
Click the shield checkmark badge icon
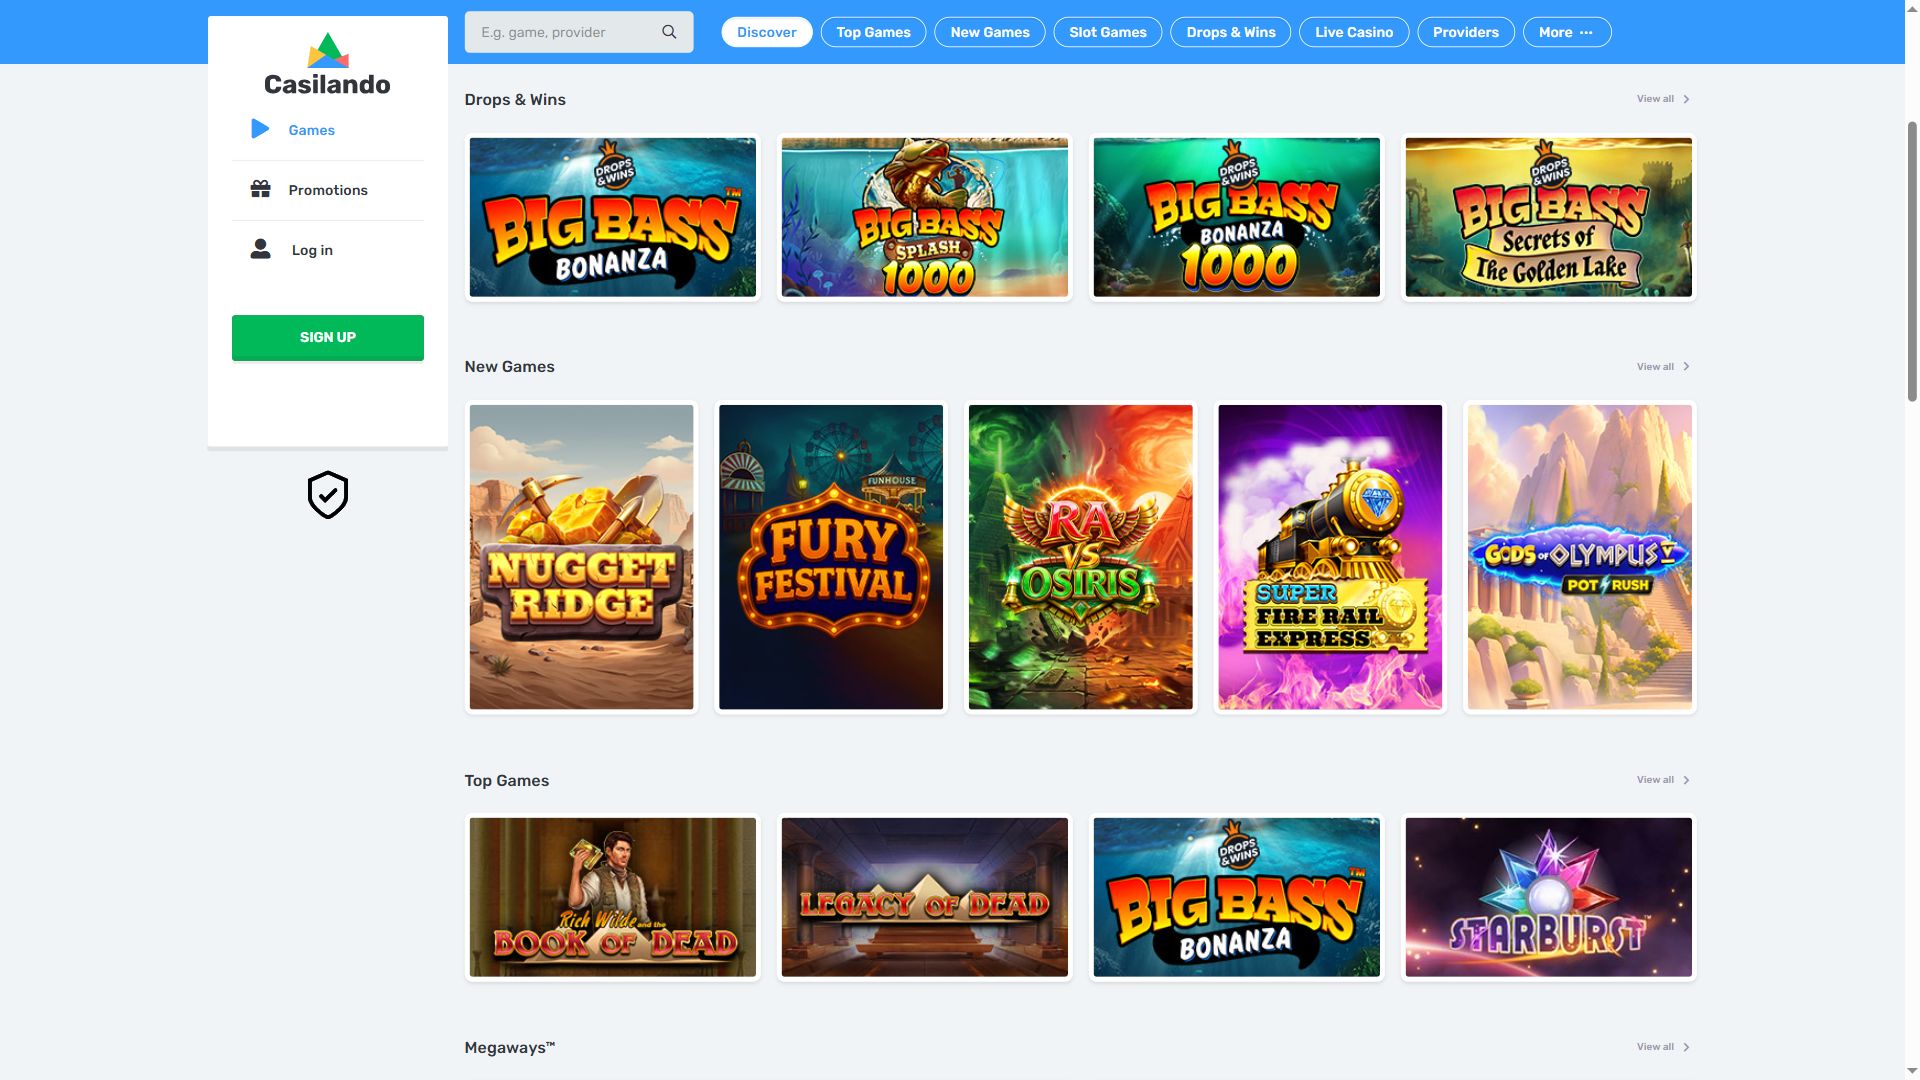[x=327, y=495]
